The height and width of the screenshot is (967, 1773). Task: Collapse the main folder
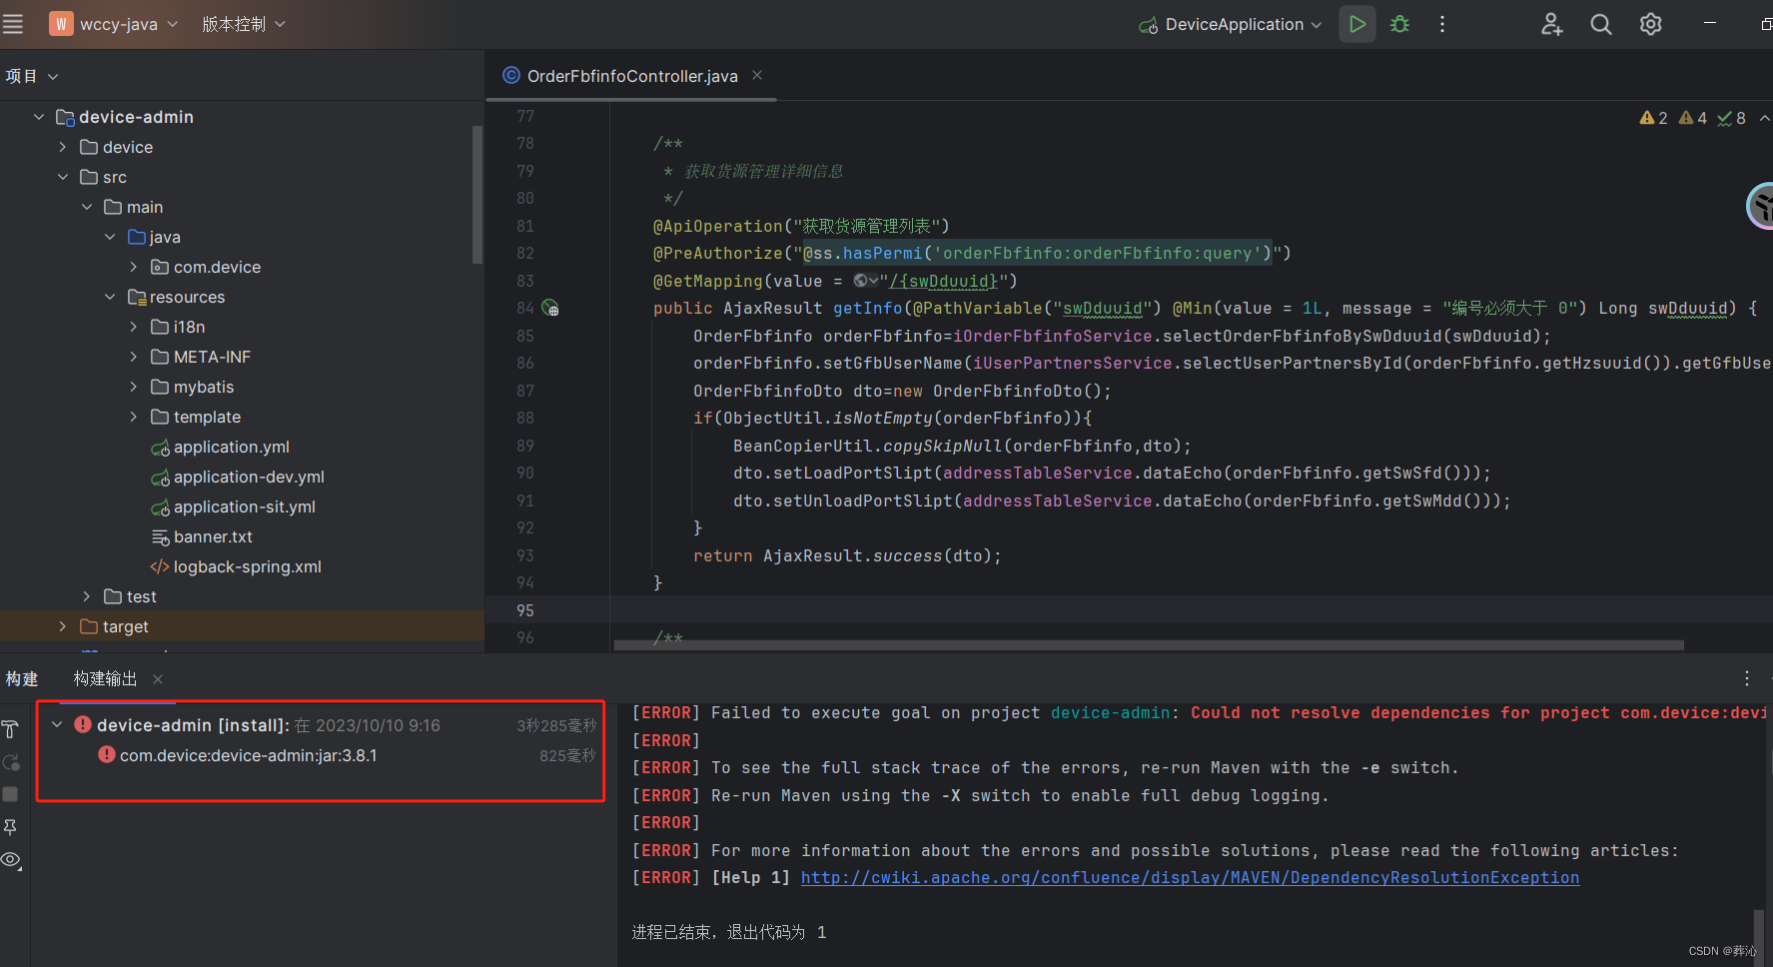[87, 207]
